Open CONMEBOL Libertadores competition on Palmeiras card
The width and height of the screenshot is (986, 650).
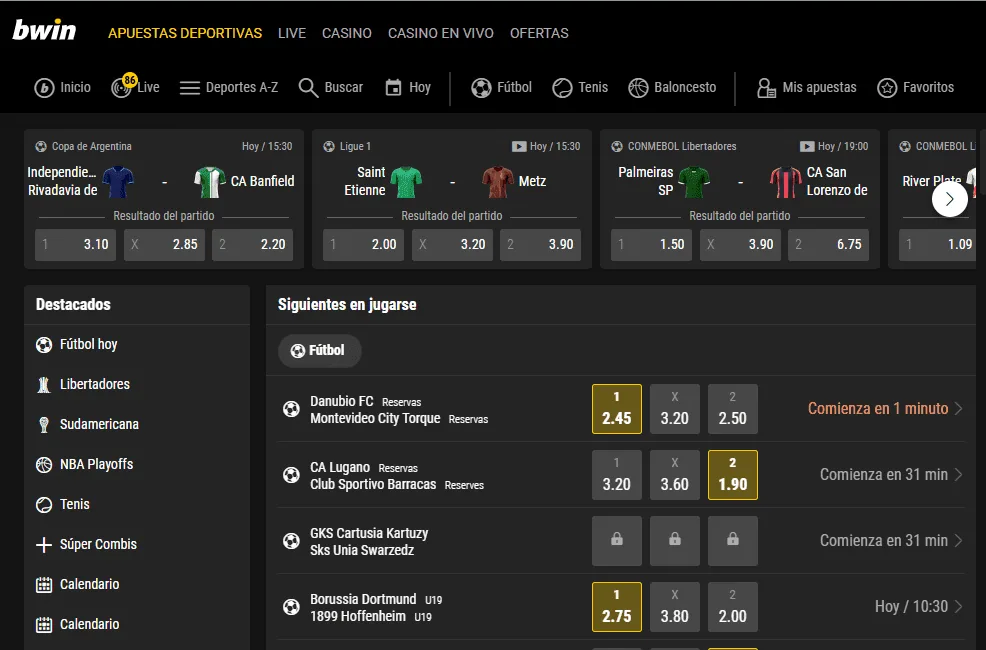click(682, 146)
